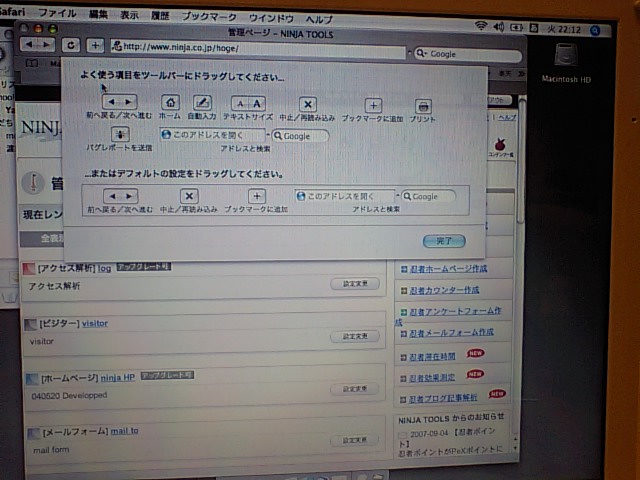Open 忍者ブログ記事解析 link

[443, 398]
